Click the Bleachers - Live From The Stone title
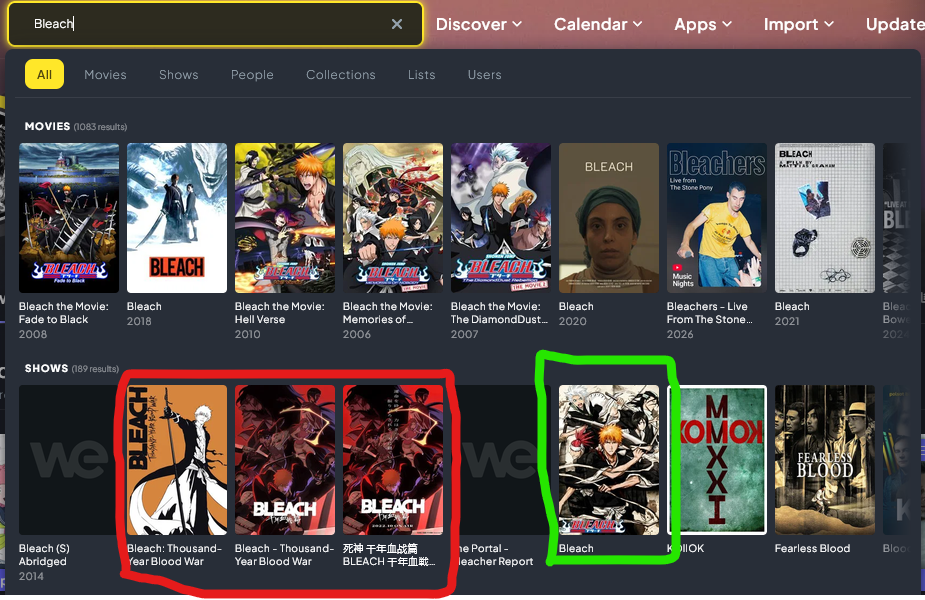This screenshot has width=925, height=600. coord(710,313)
